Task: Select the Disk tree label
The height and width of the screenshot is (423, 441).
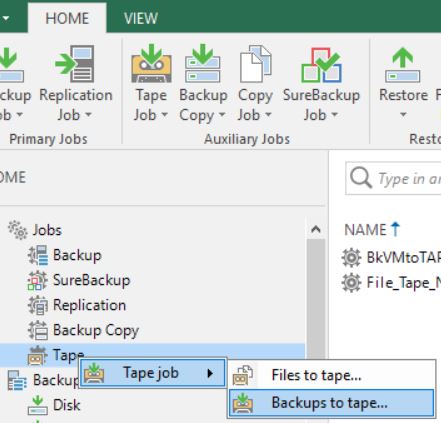Action: [x=67, y=405]
